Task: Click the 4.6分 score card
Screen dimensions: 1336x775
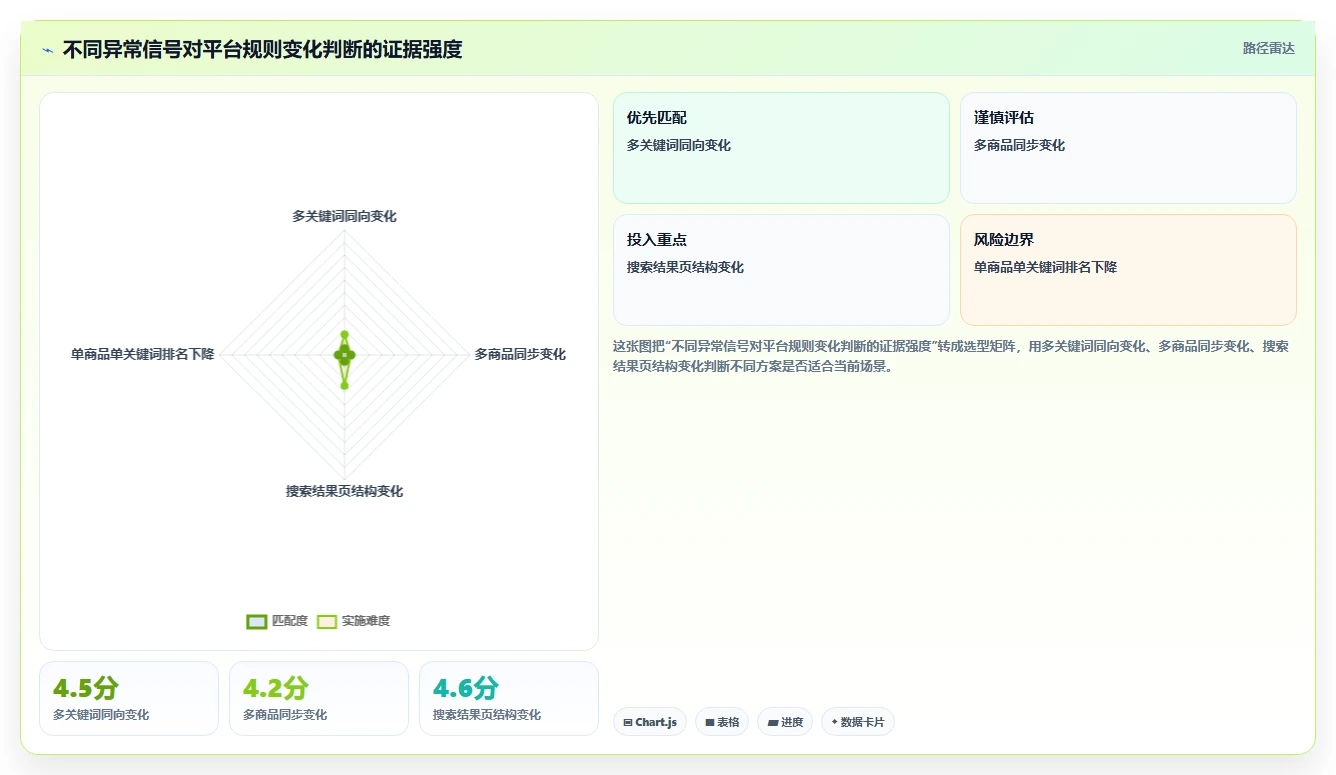Action: click(509, 698)
